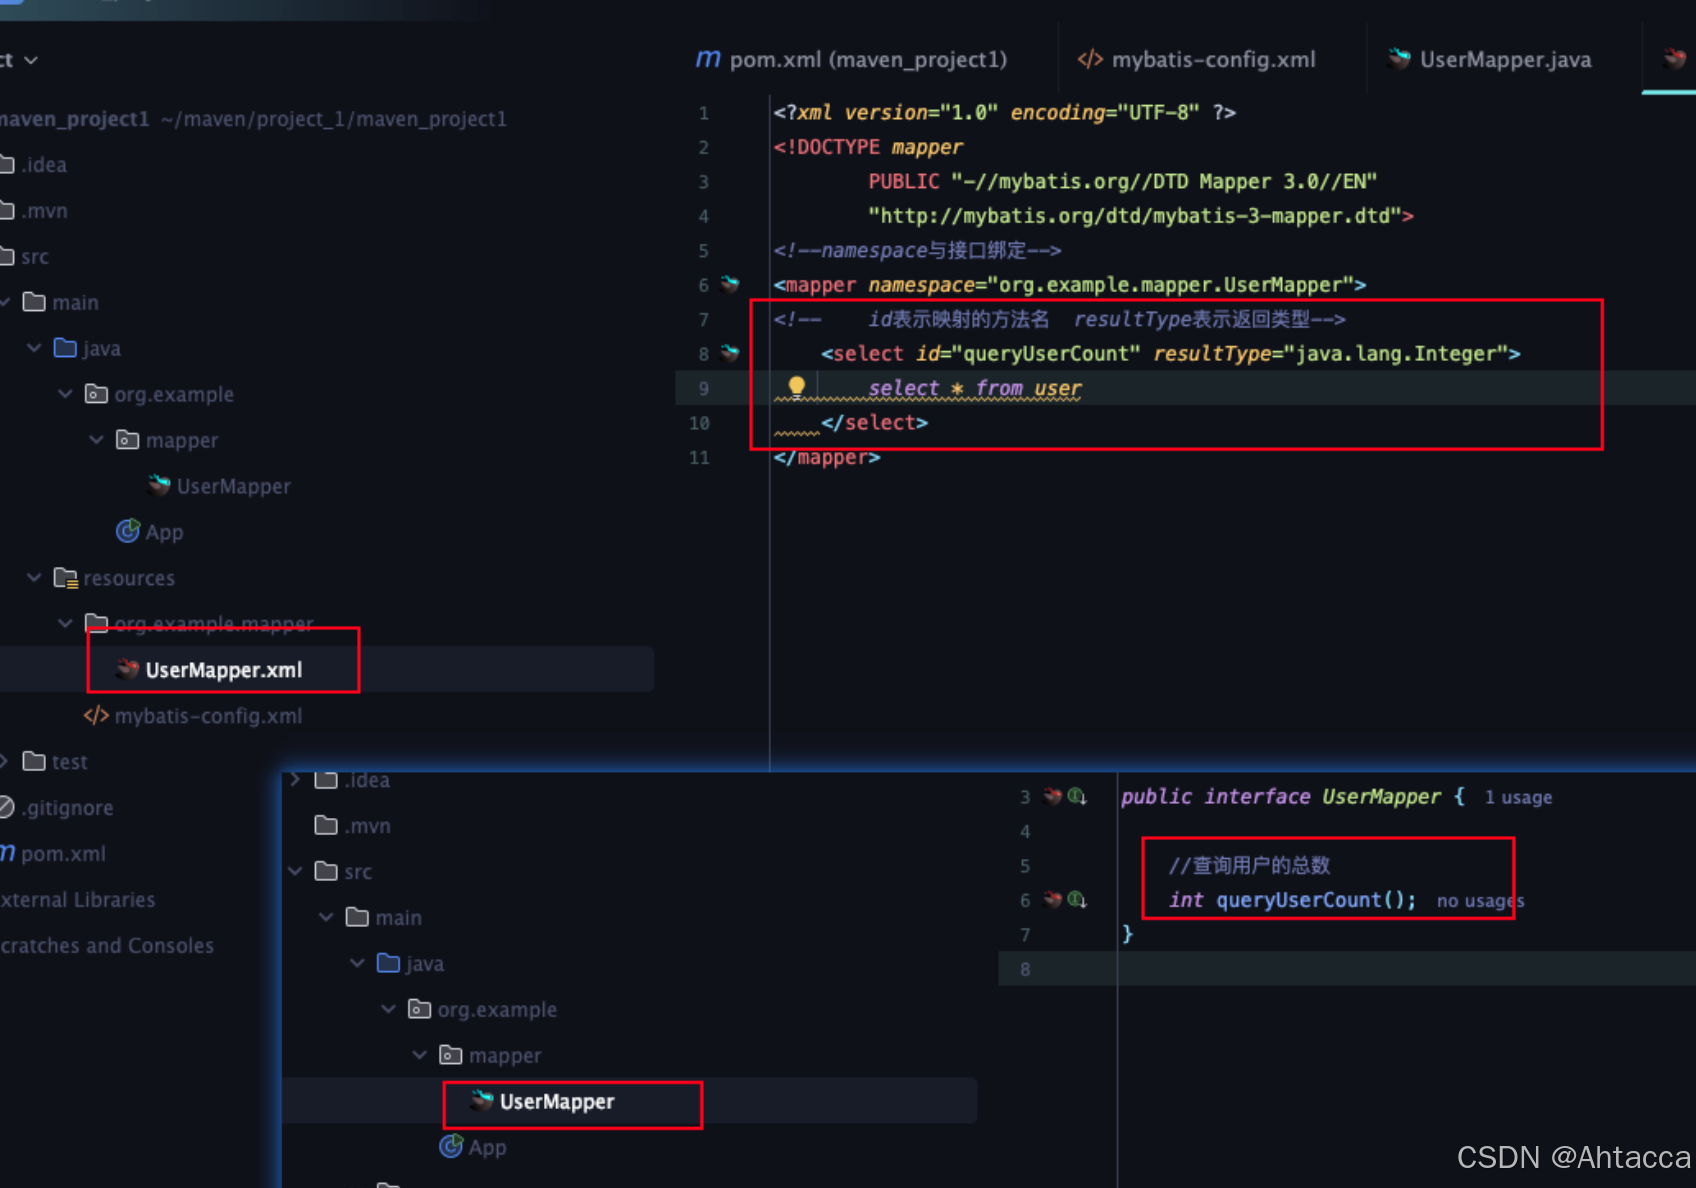The width and height of the screenshot is (1696, 1188).
Task: Collapse the main chevron in lower project tree
Action: (x=326, y=917)
